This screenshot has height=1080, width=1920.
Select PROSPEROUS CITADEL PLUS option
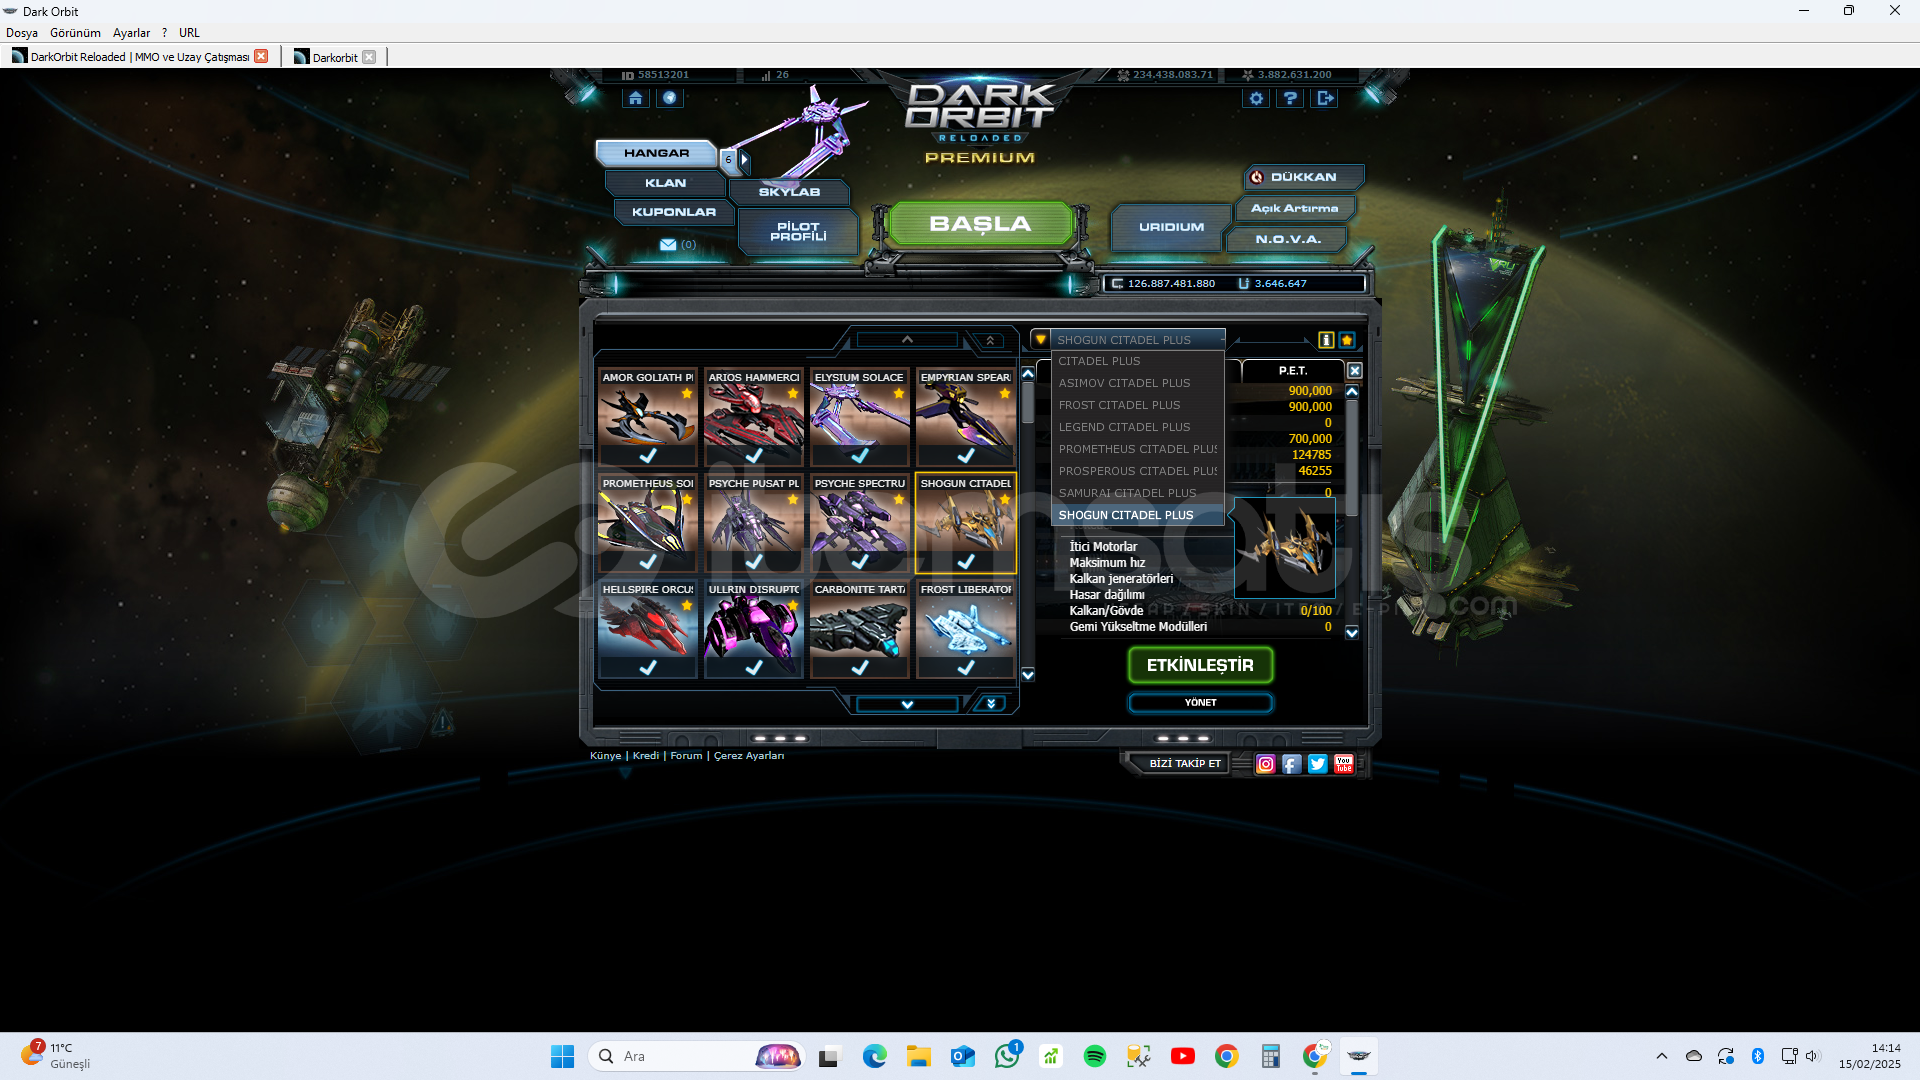(1138, 471)
